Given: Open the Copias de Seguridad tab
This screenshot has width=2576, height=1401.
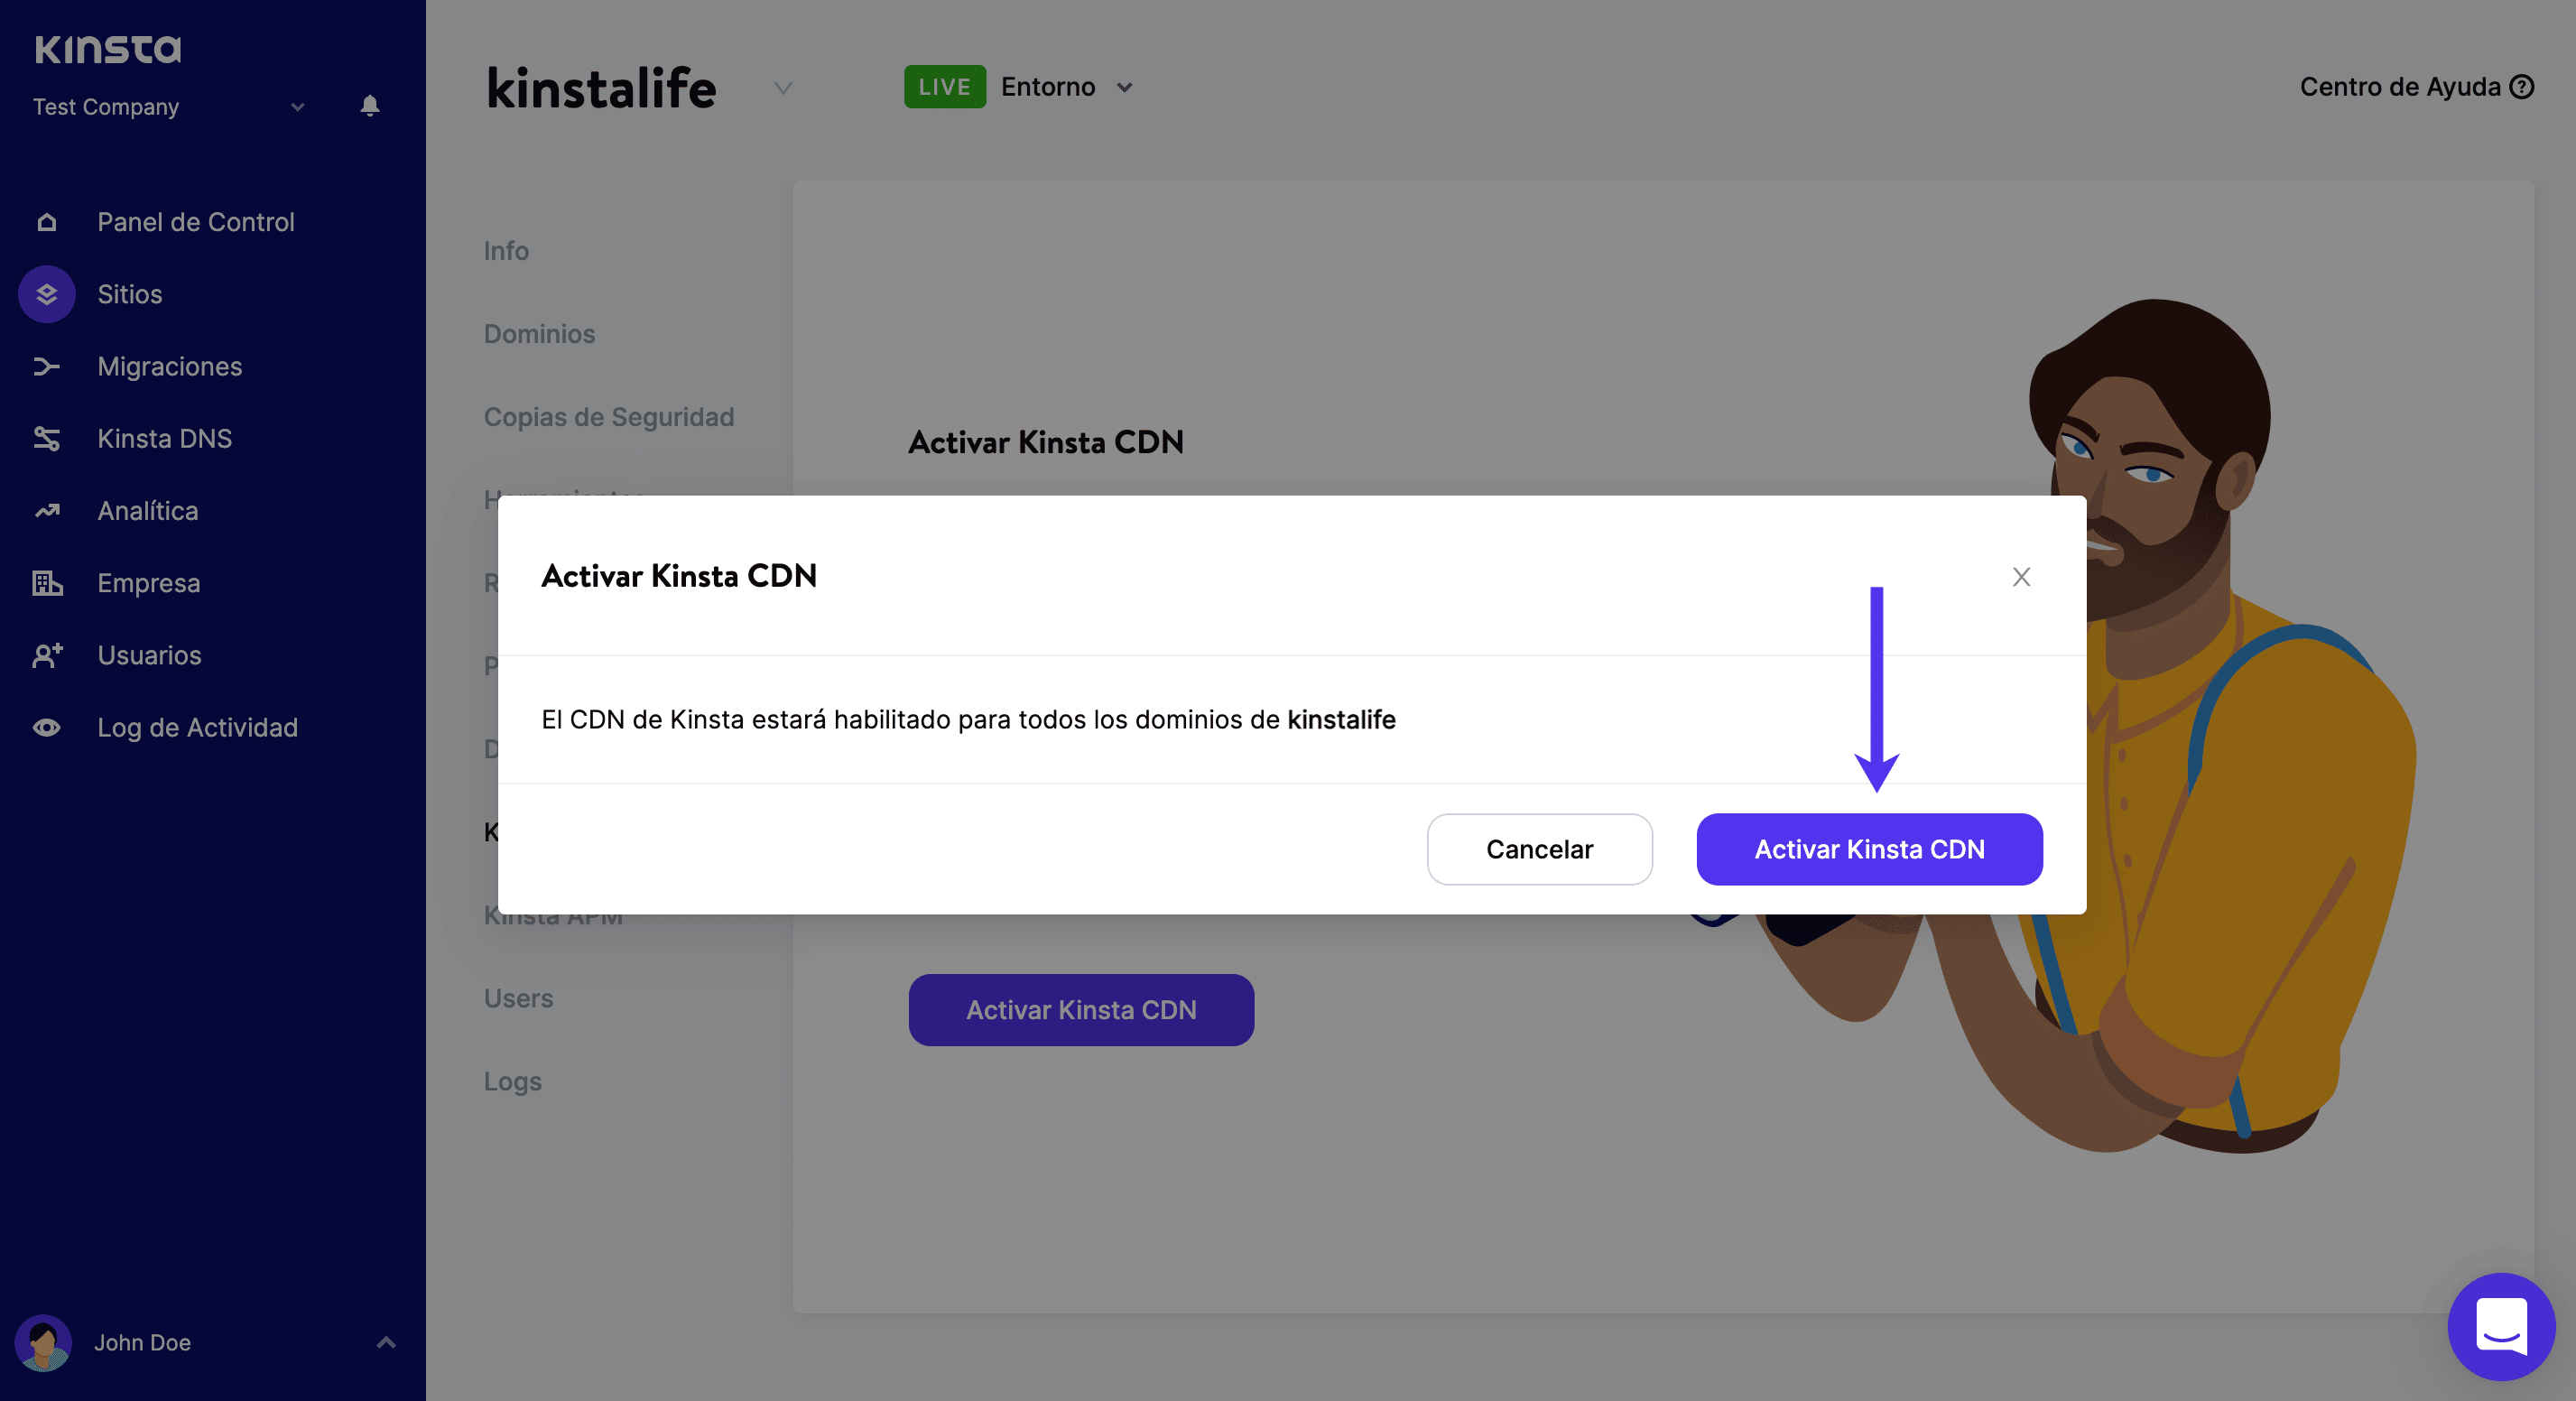Looking at the screenshot, I should pyautogui.click(x=608, y=416).
